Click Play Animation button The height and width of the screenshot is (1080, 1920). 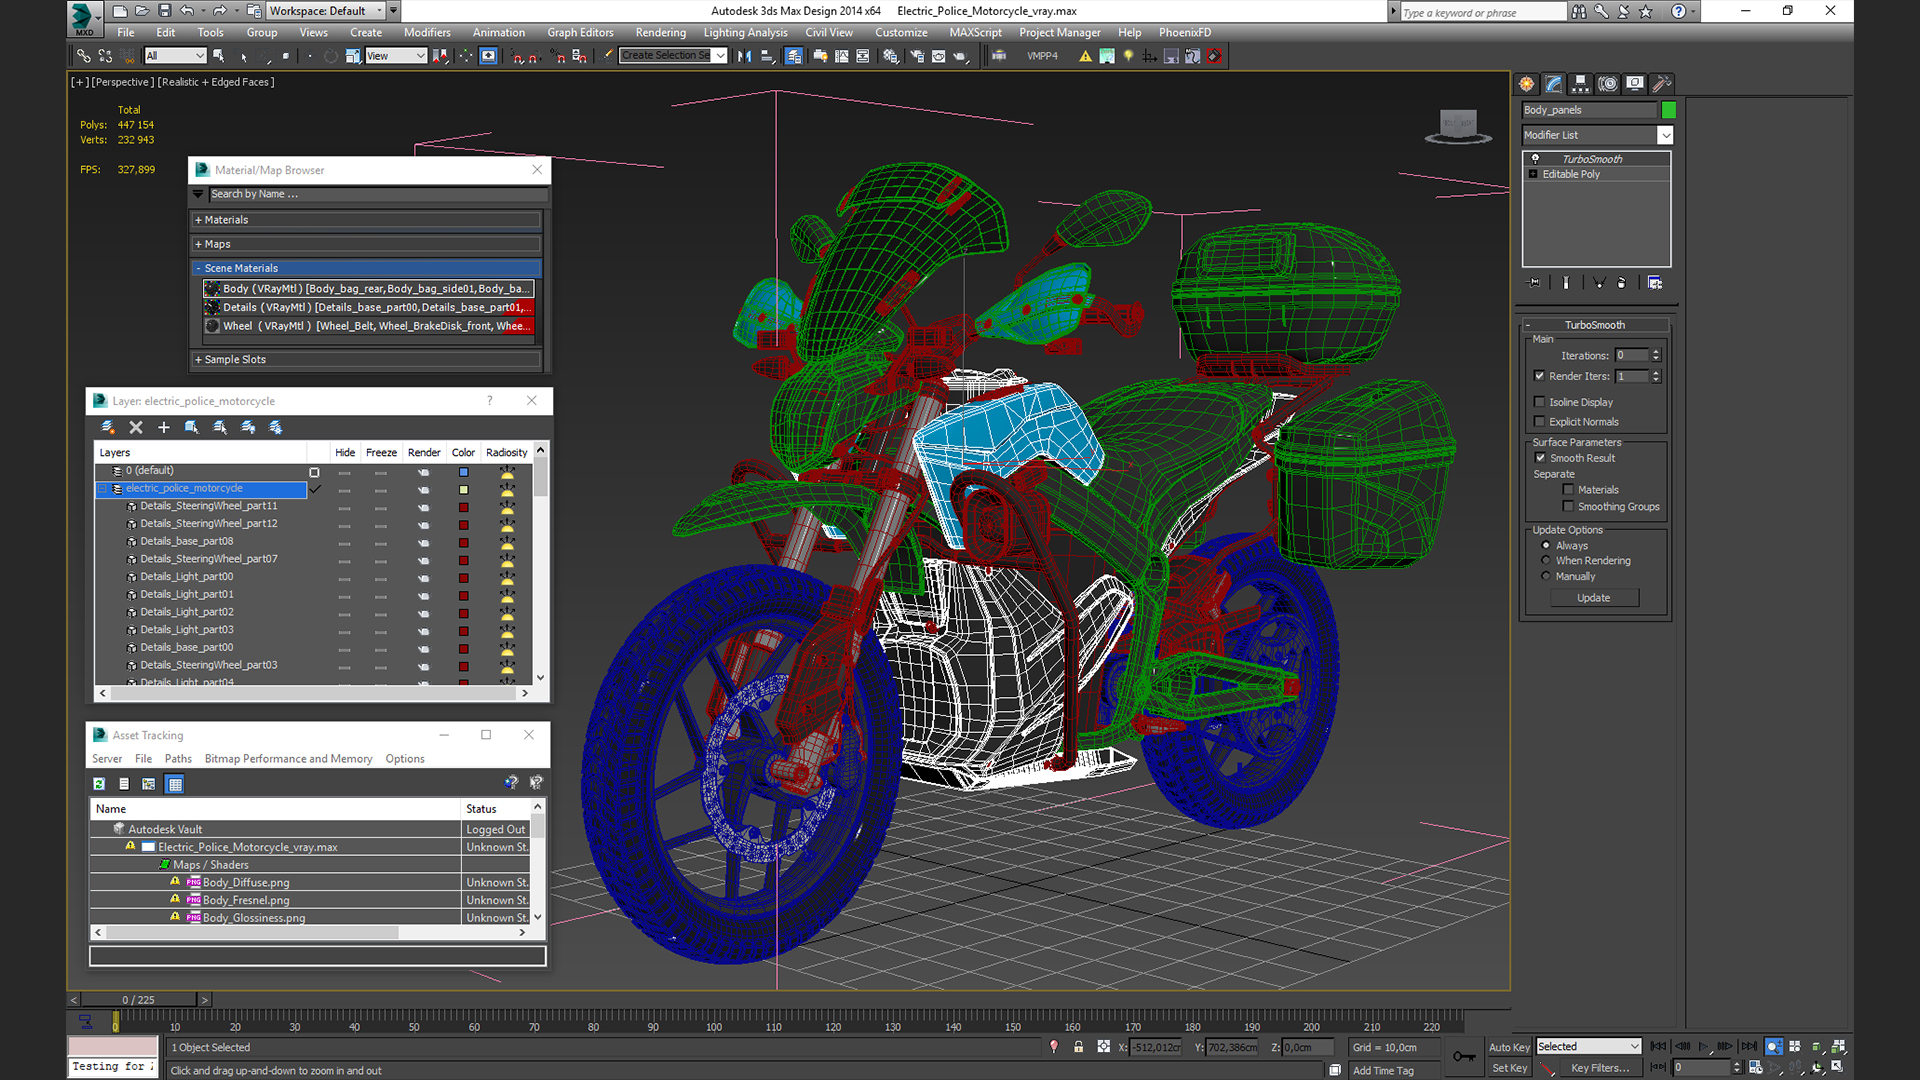pyautogui.click(x=1704, y=1046)
